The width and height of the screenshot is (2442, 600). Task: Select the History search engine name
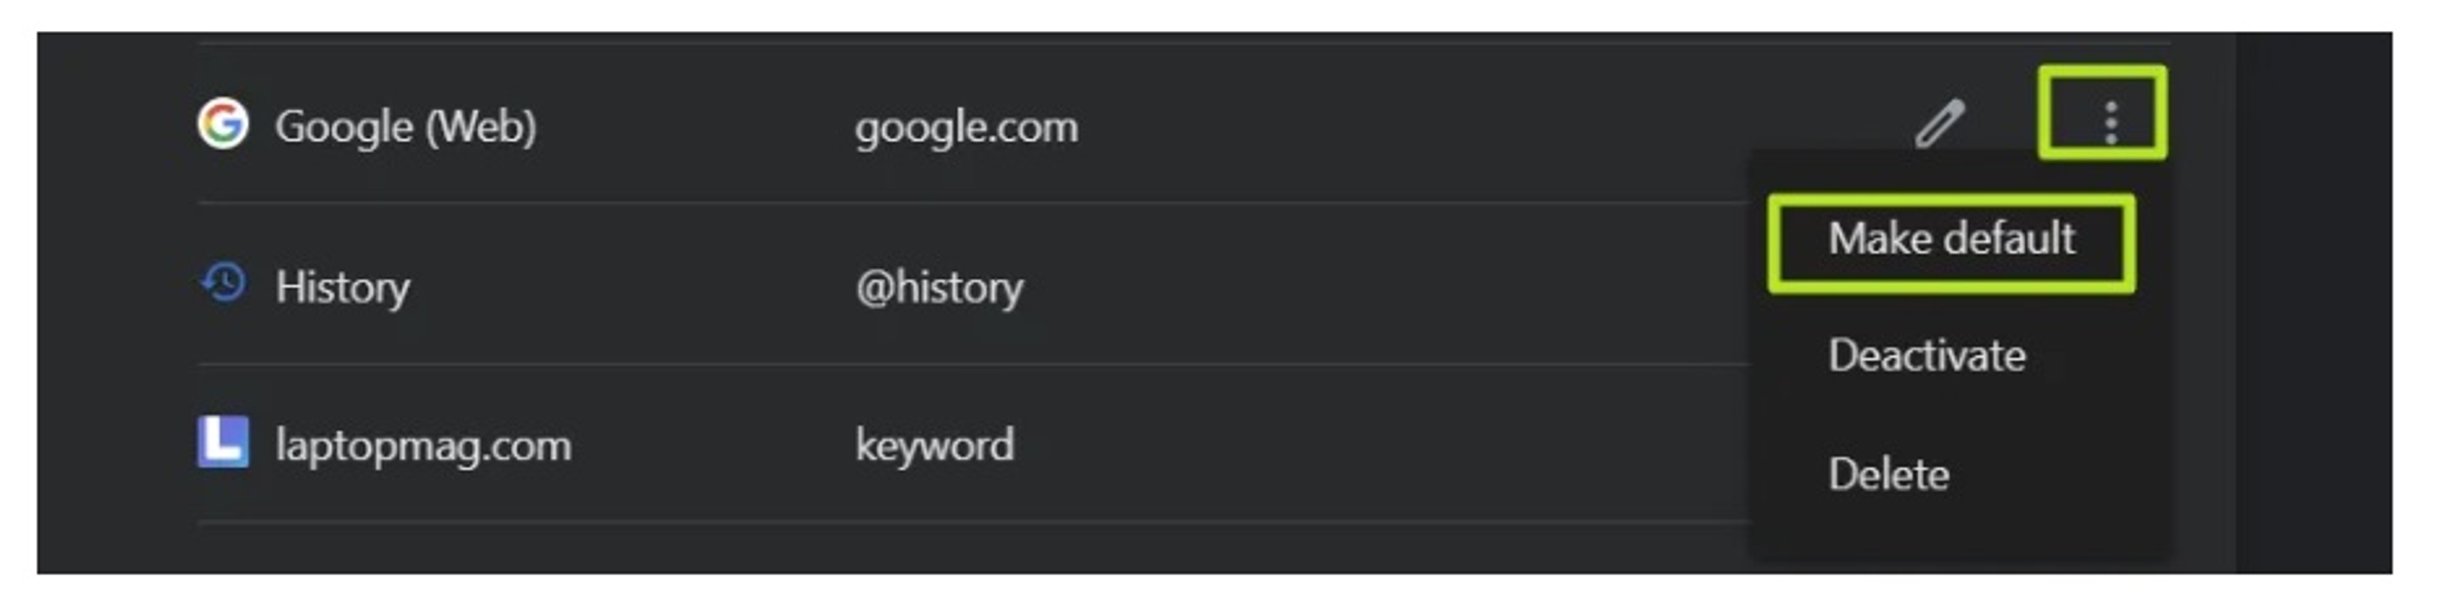tap(342, 287)
